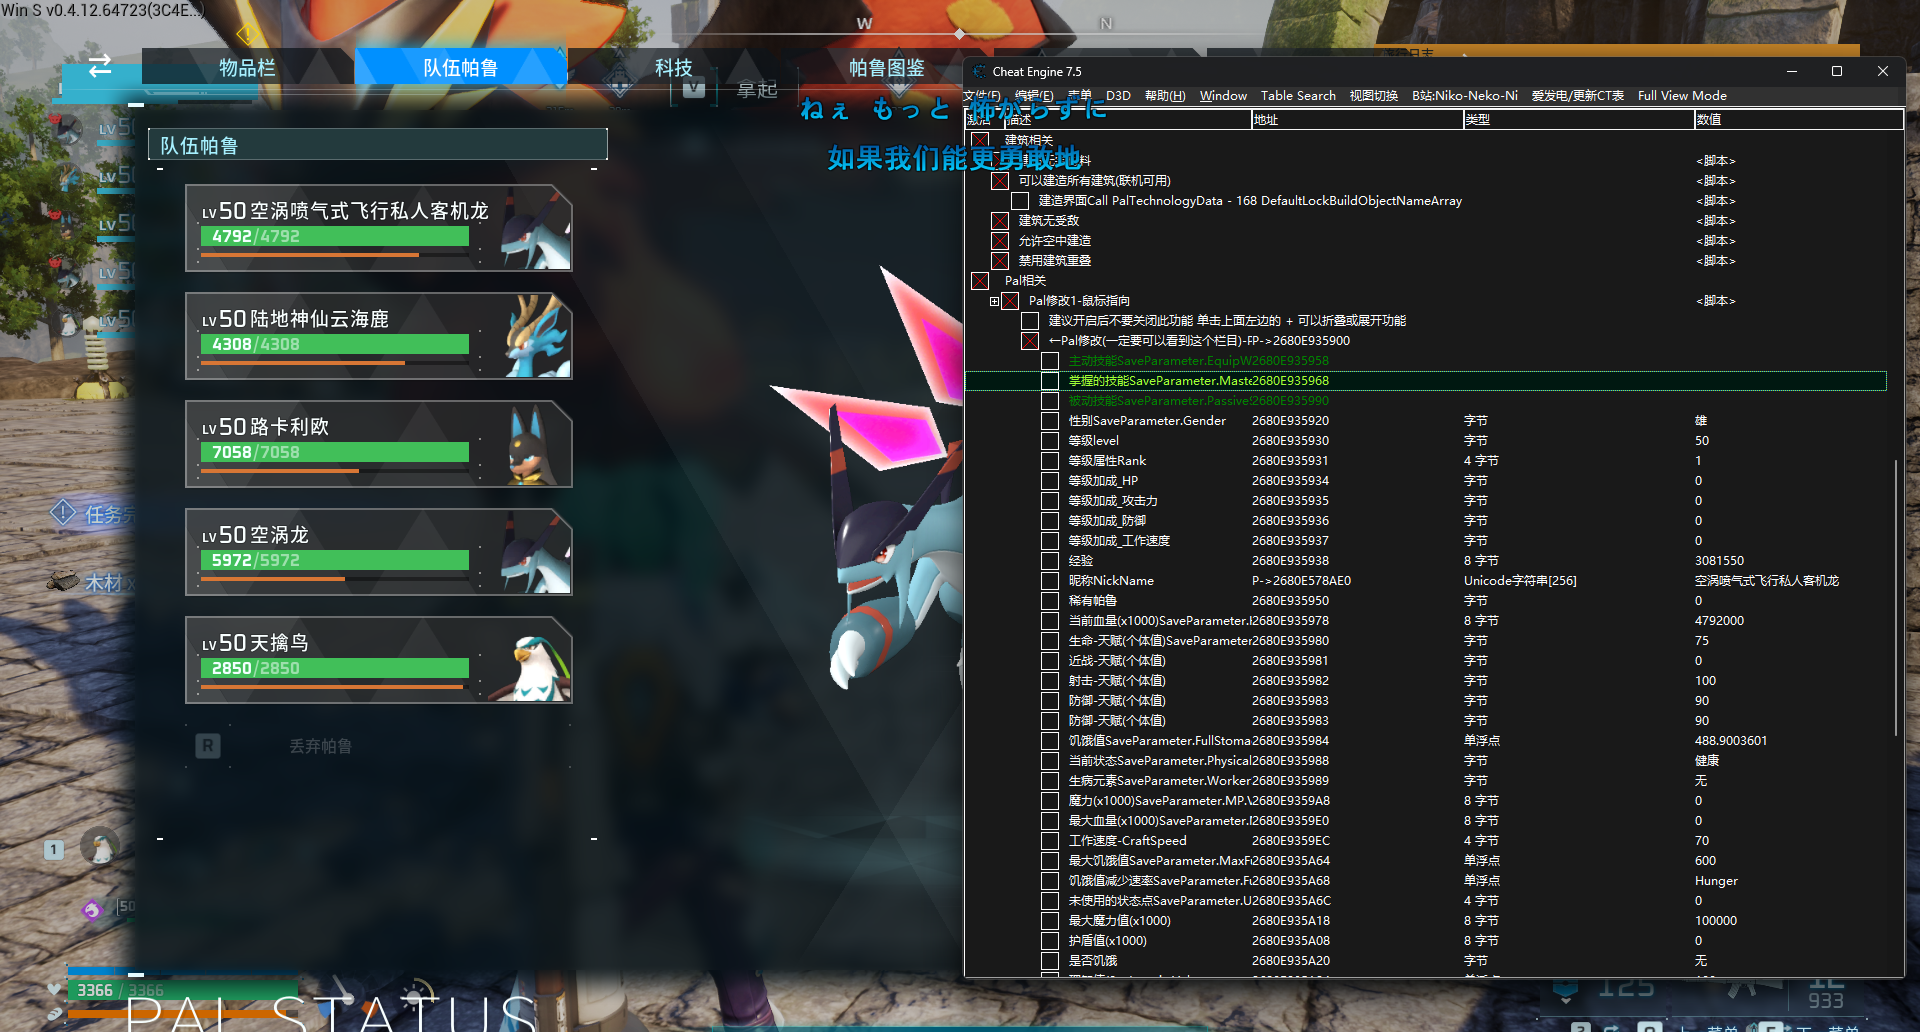
Task: Minimize the Cheat Engine window
Action: (x=1792, y=72)
